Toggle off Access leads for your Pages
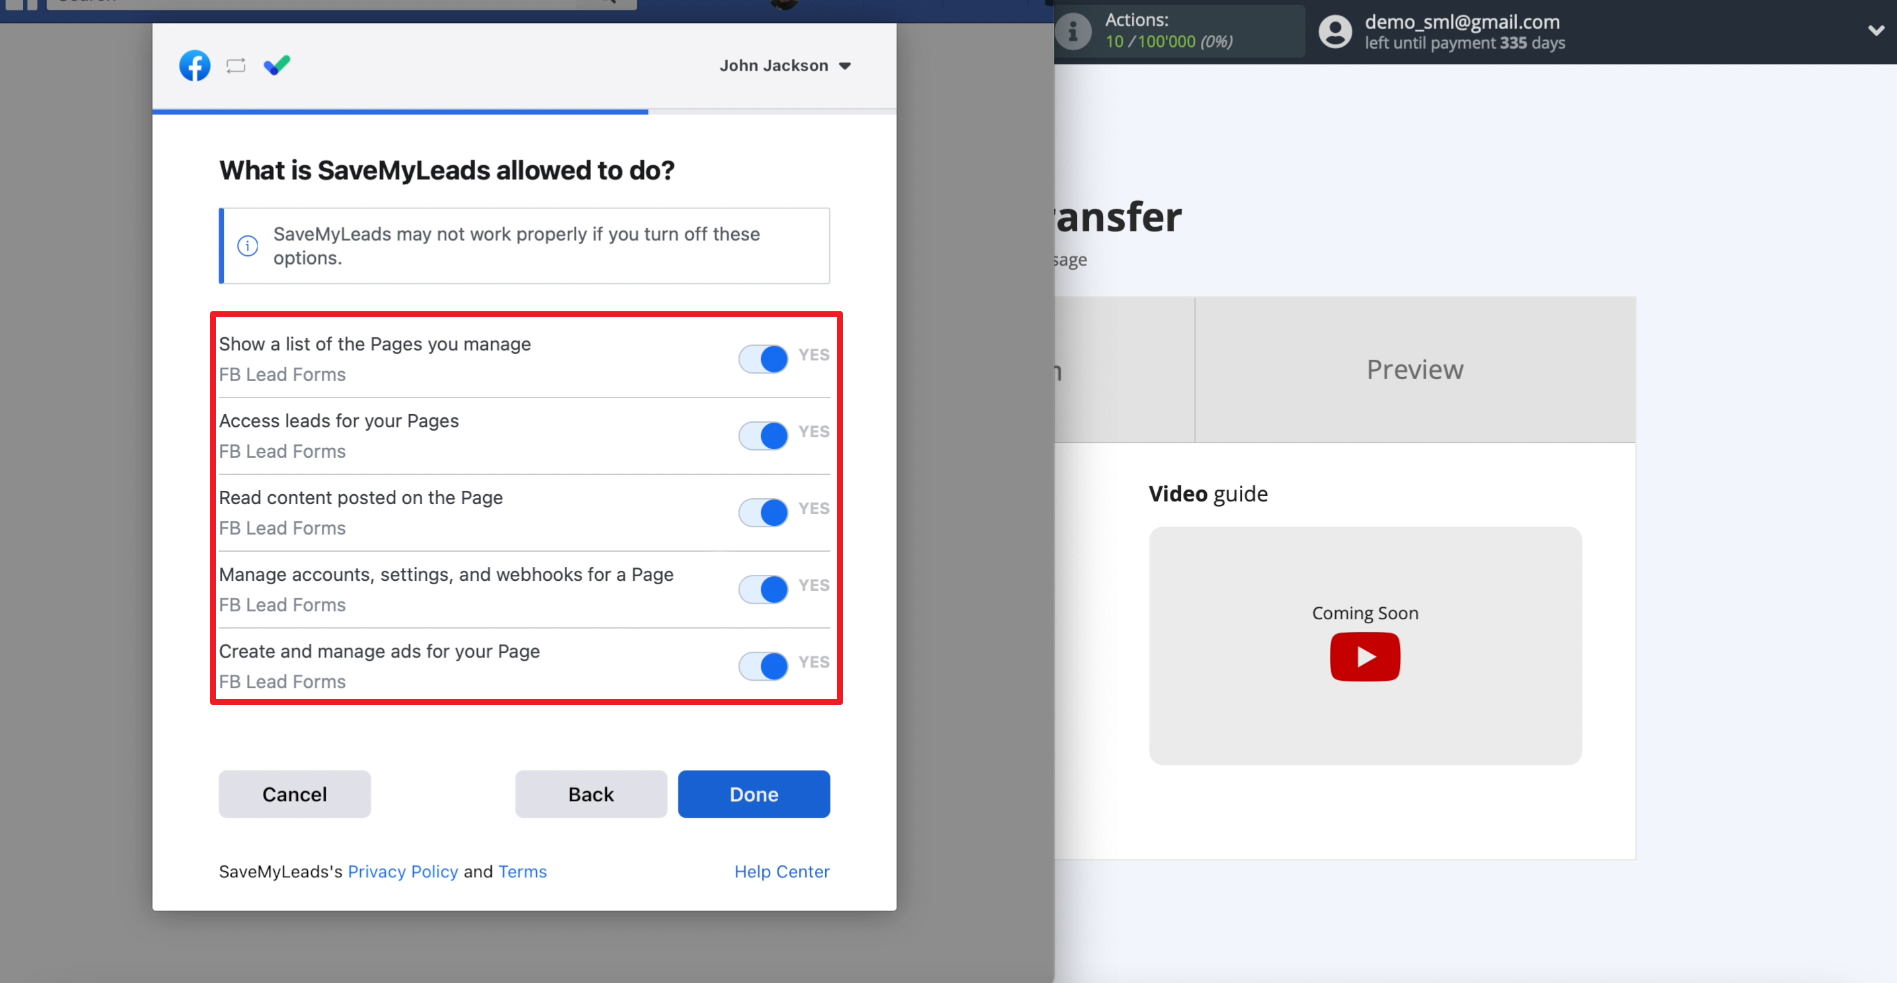 coord(764,436)
